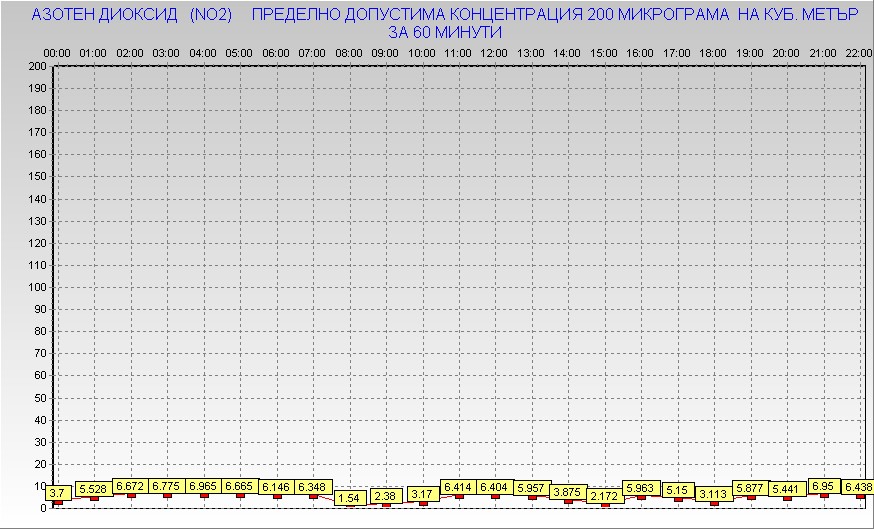Click the 08:00 time axis label
The image size is (874, 529).
pyautogui.click(x=349, y=53)
